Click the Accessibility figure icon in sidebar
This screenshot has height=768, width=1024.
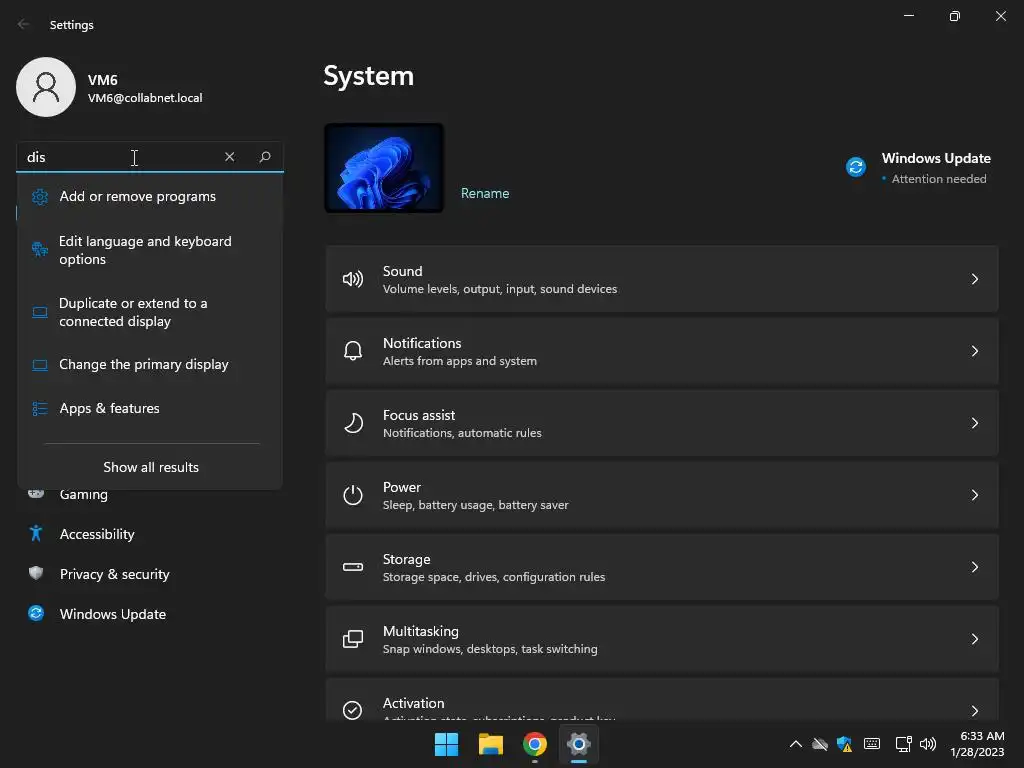(x=36, y=534)
